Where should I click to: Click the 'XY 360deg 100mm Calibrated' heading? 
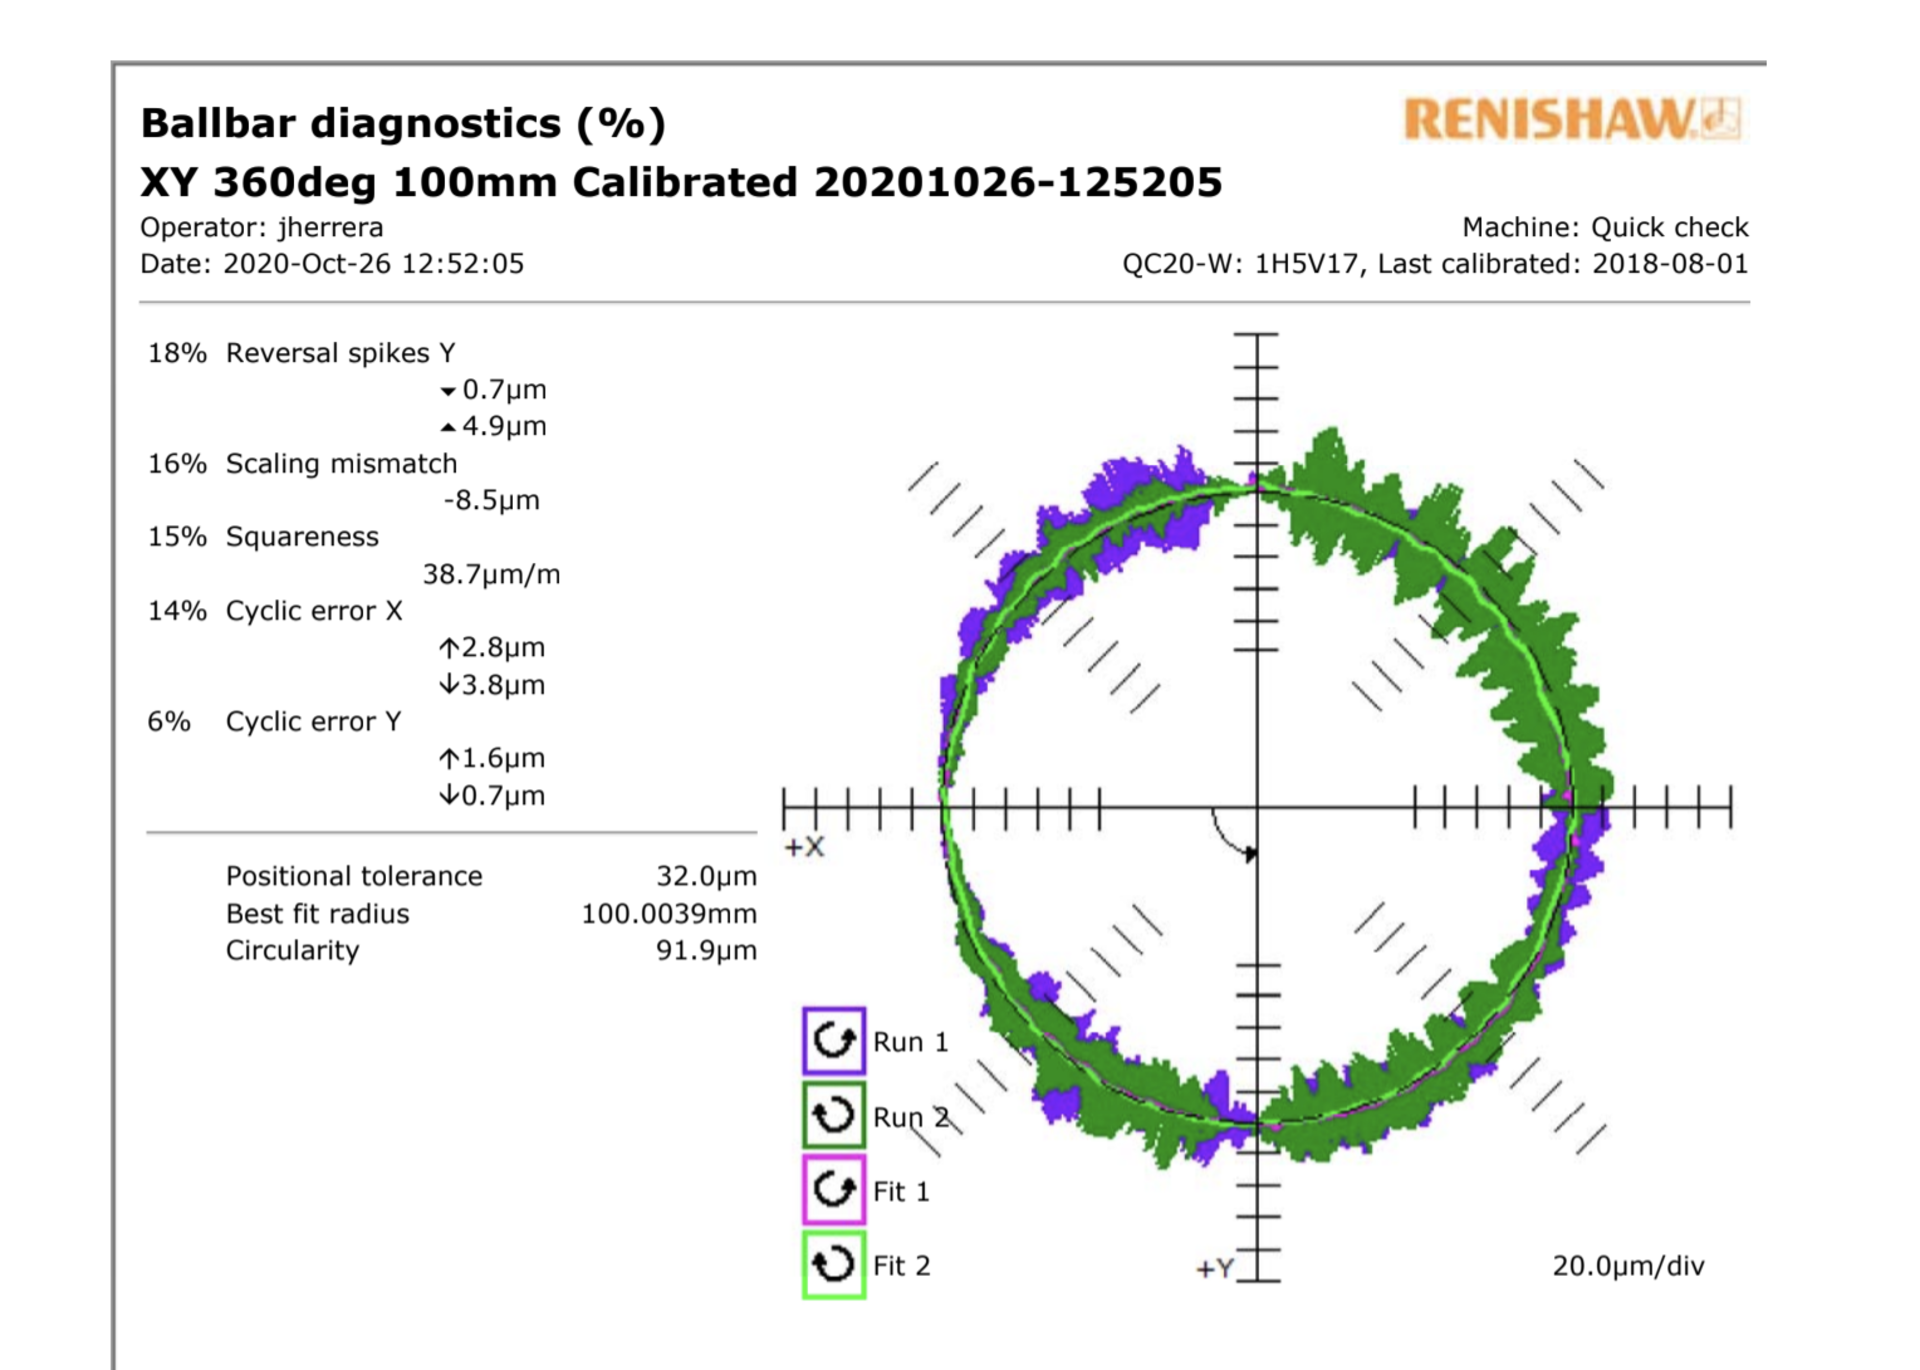pos(469,183)
